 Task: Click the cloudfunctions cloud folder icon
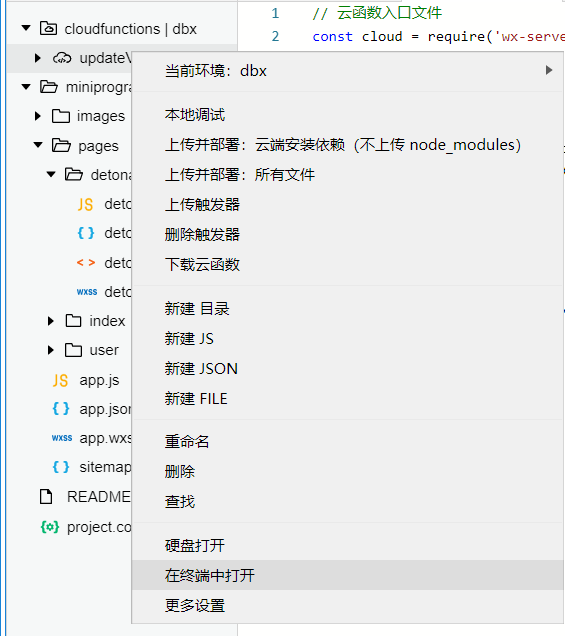pos(48,28)
